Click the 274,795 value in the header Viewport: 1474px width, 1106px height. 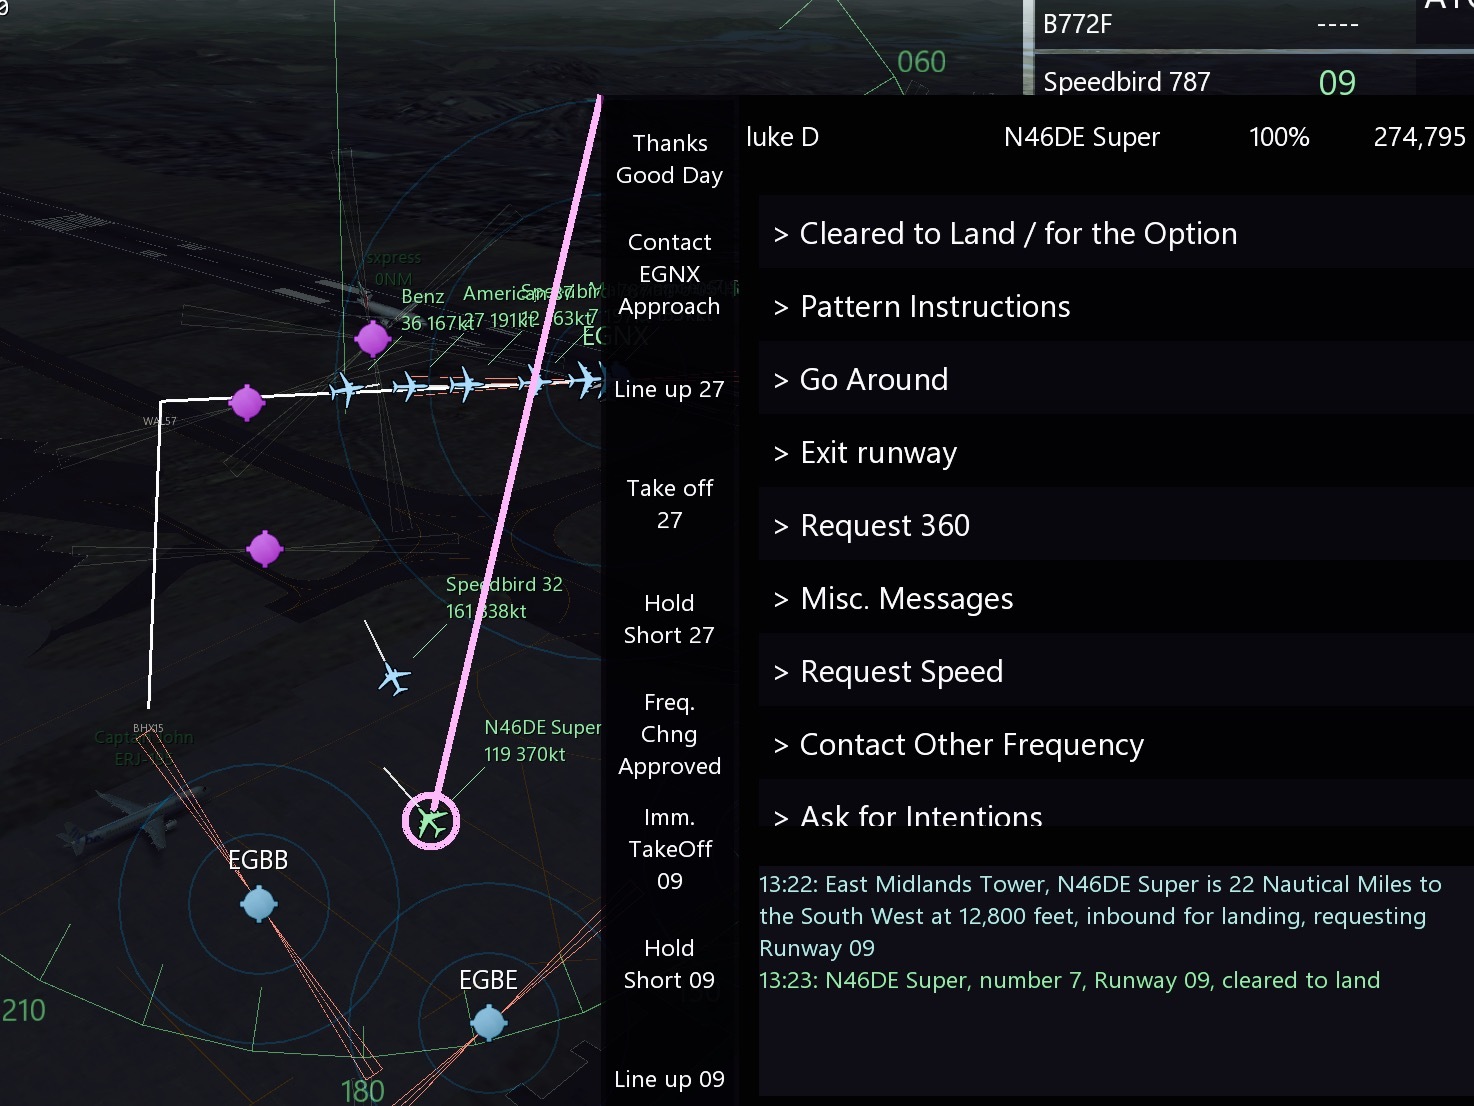click(x=1420, y=137)
